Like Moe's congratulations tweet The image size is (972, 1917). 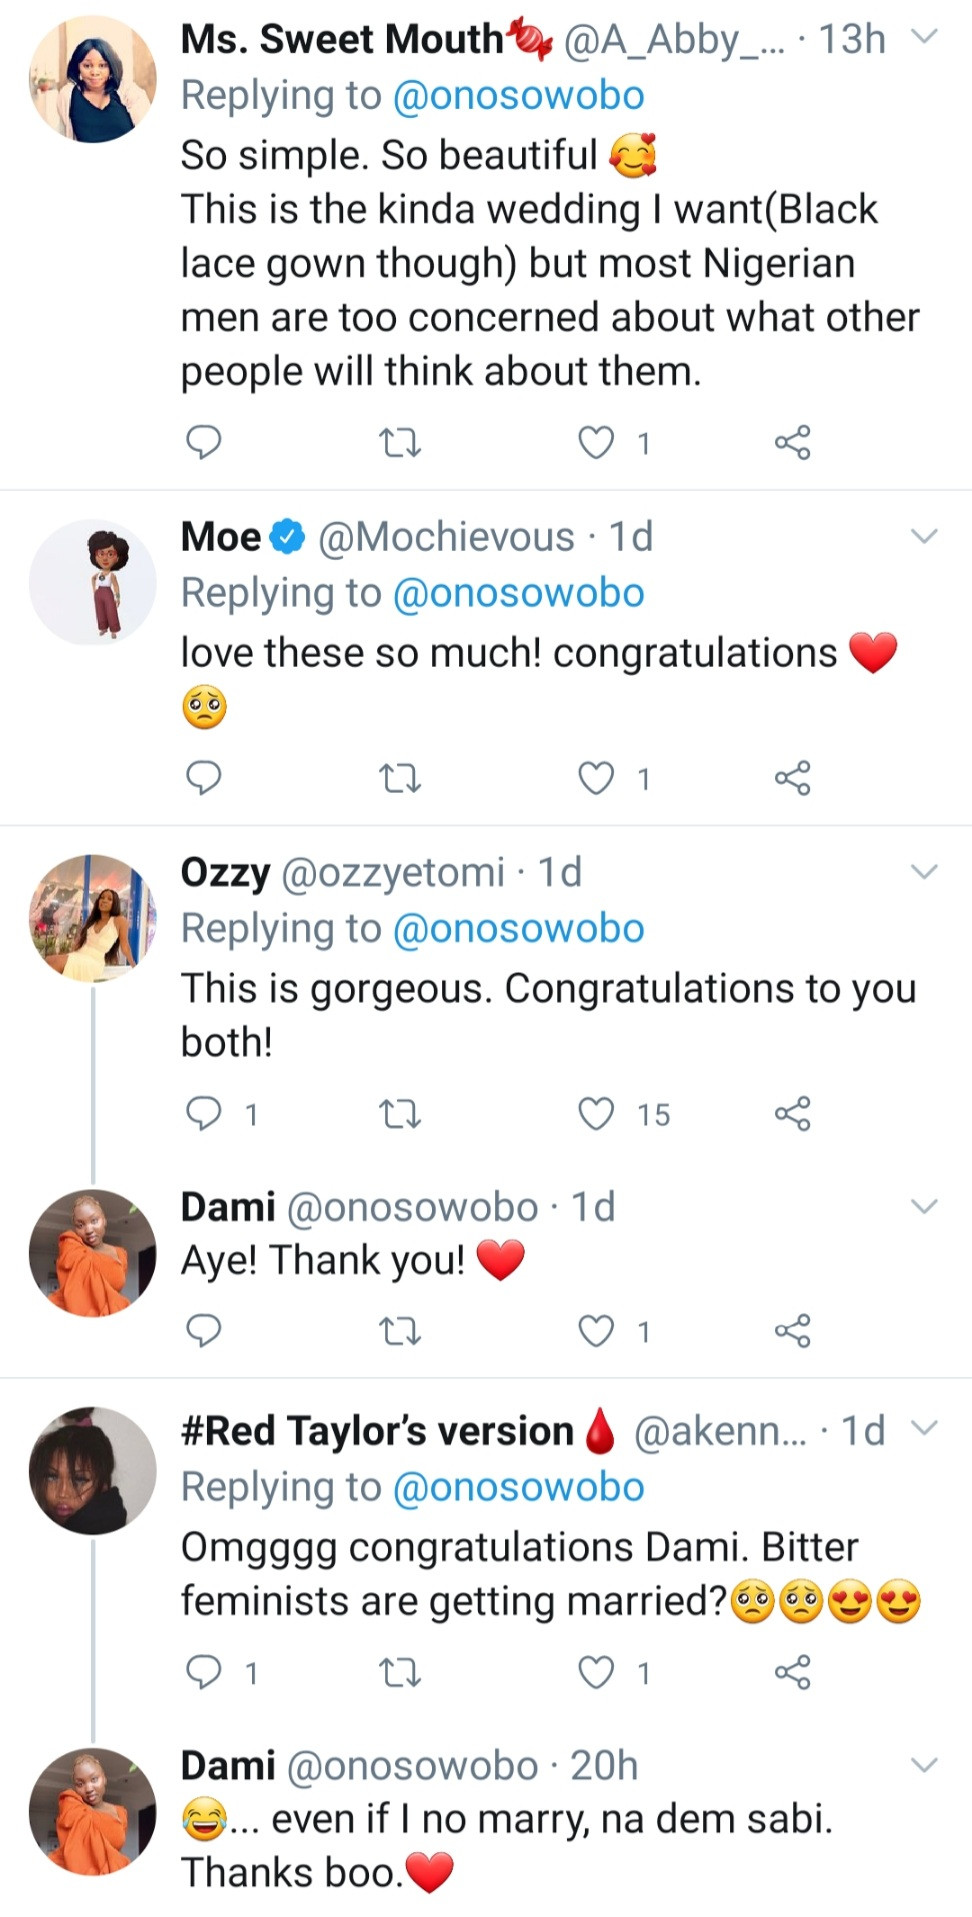(x=597, y=778)
